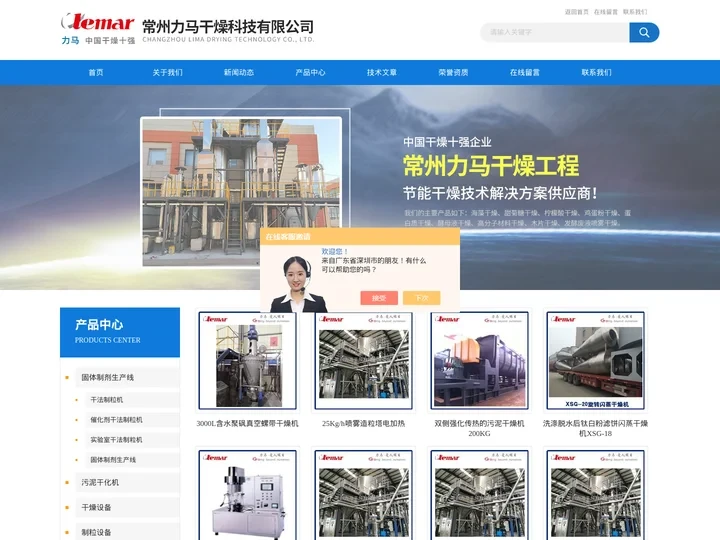The width and height of the screenshot is (720, 540).
Task: Open the 首页 nav menu item
Action: click(96, 72)
